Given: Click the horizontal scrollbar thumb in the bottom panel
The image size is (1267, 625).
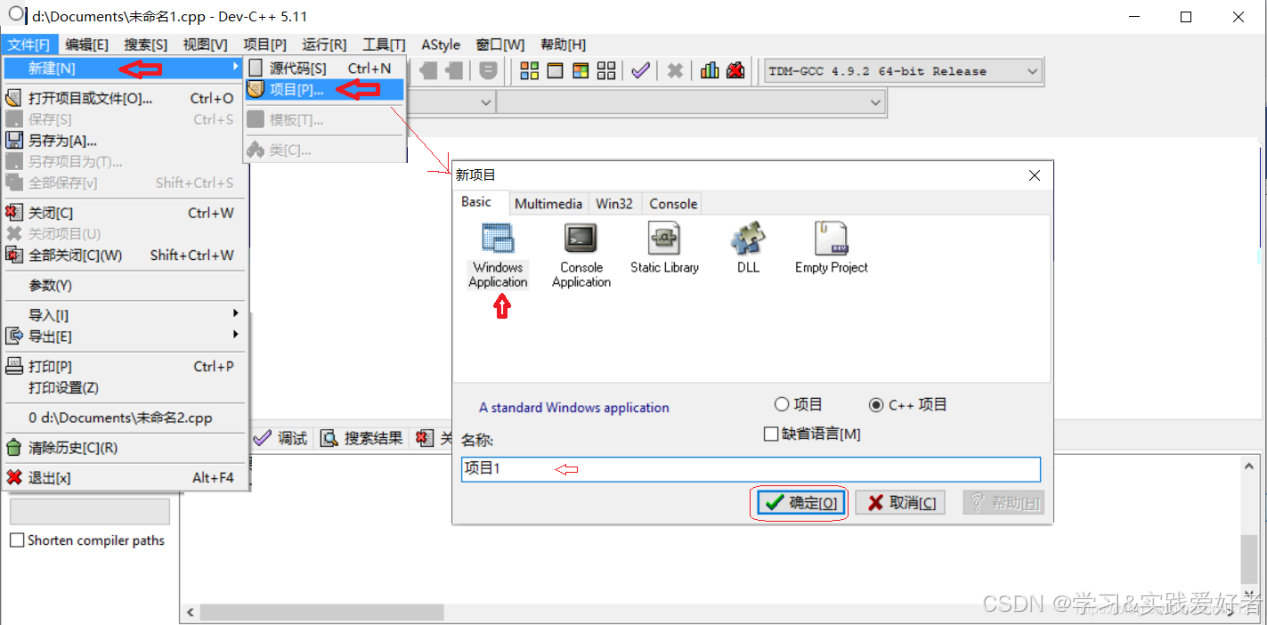Looking at the screenshot, I should click(322, 612).
